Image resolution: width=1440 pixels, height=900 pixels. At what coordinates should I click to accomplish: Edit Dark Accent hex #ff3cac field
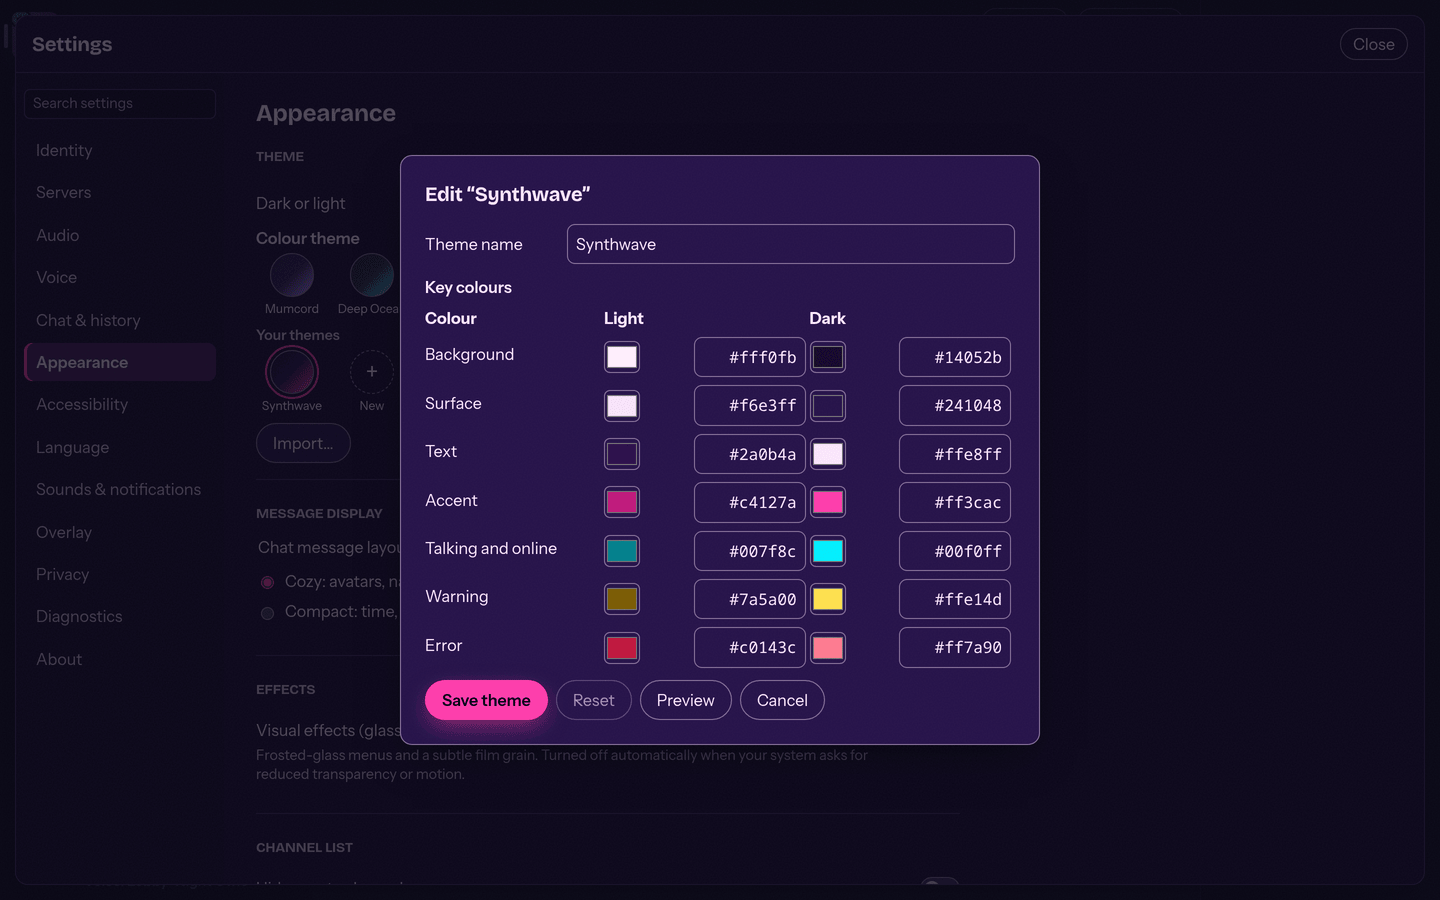[x=955, y=502]
